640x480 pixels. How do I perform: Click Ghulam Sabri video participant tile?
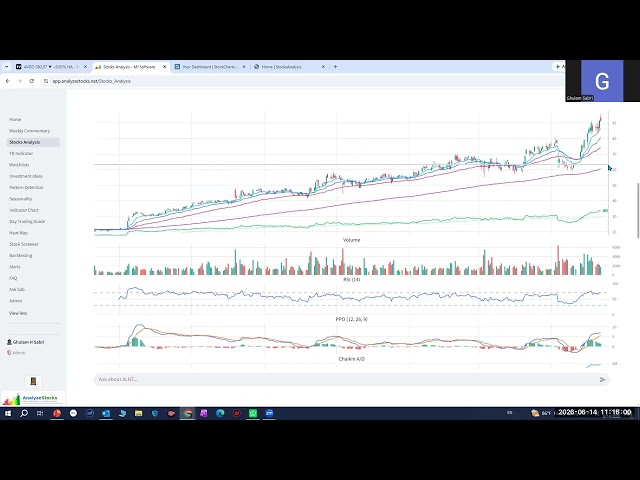602,81
